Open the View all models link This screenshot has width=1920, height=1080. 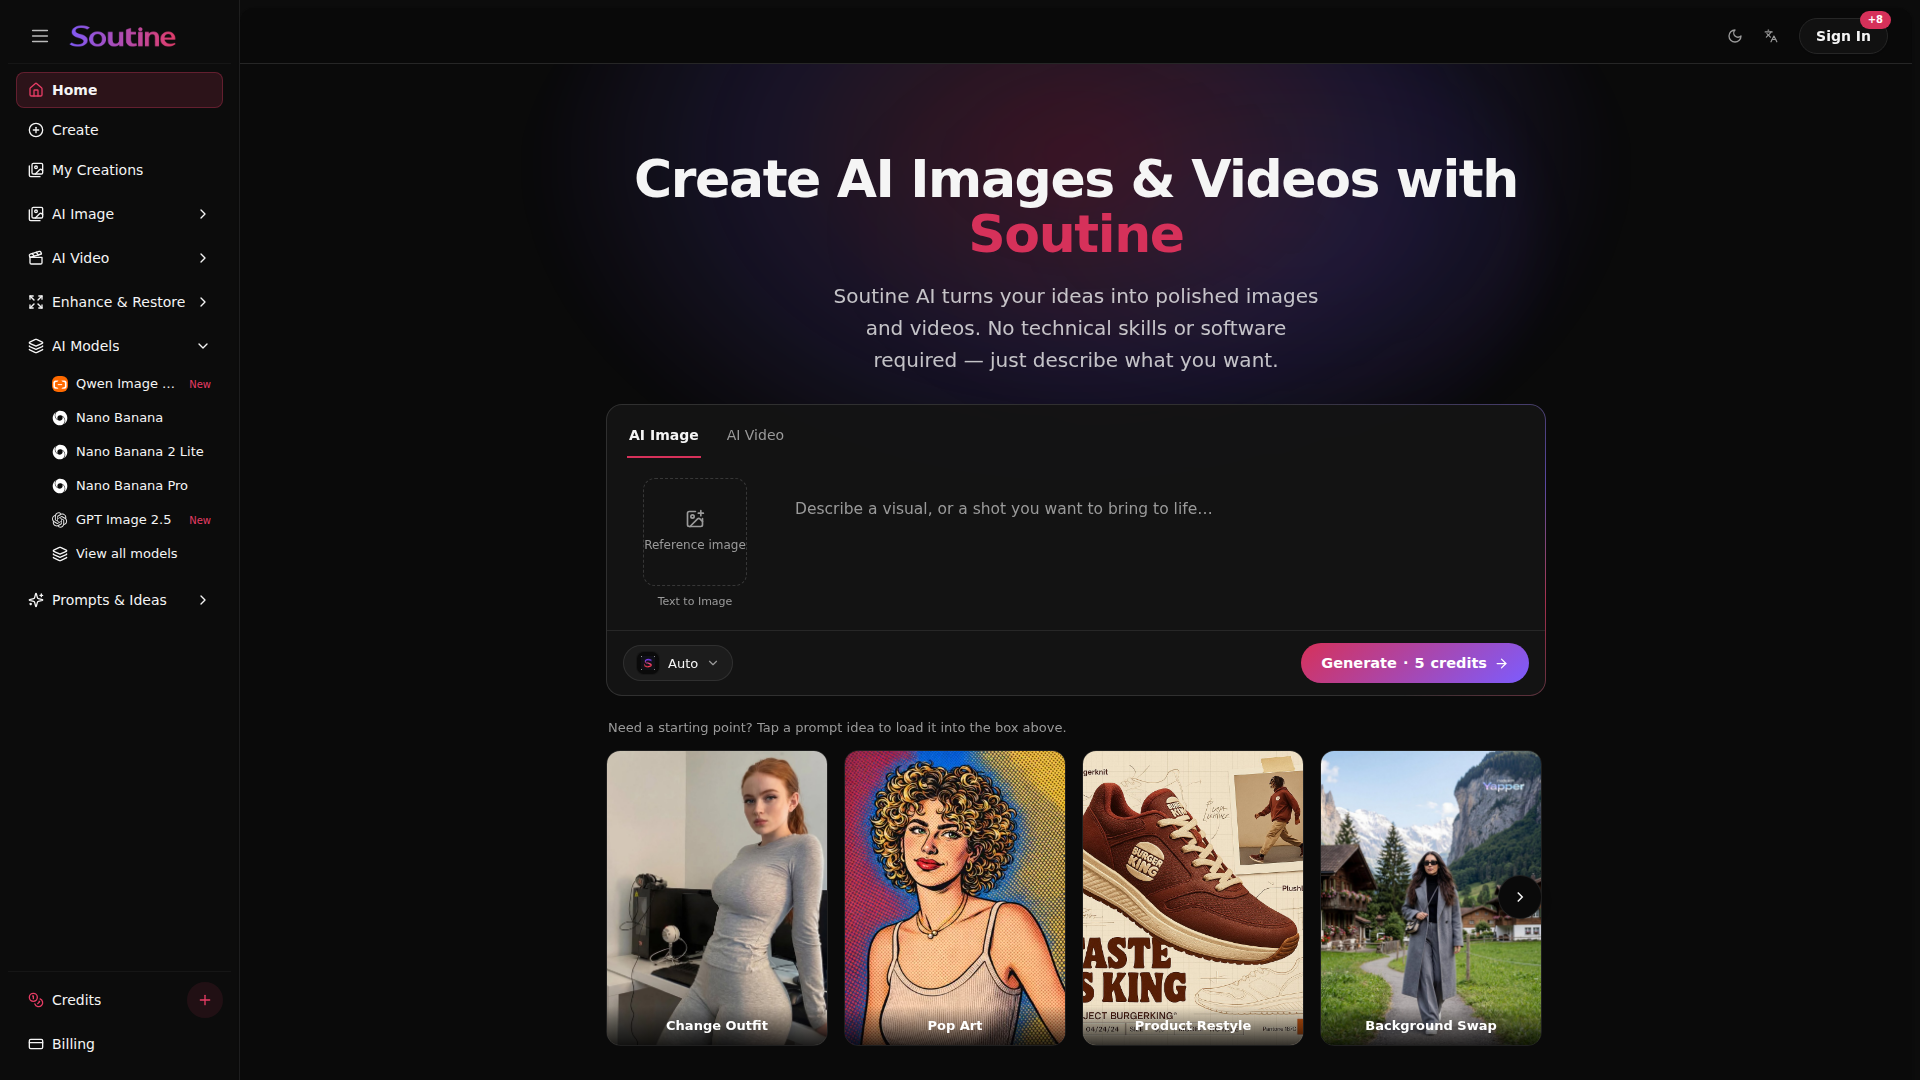click(x=131, y=554)
